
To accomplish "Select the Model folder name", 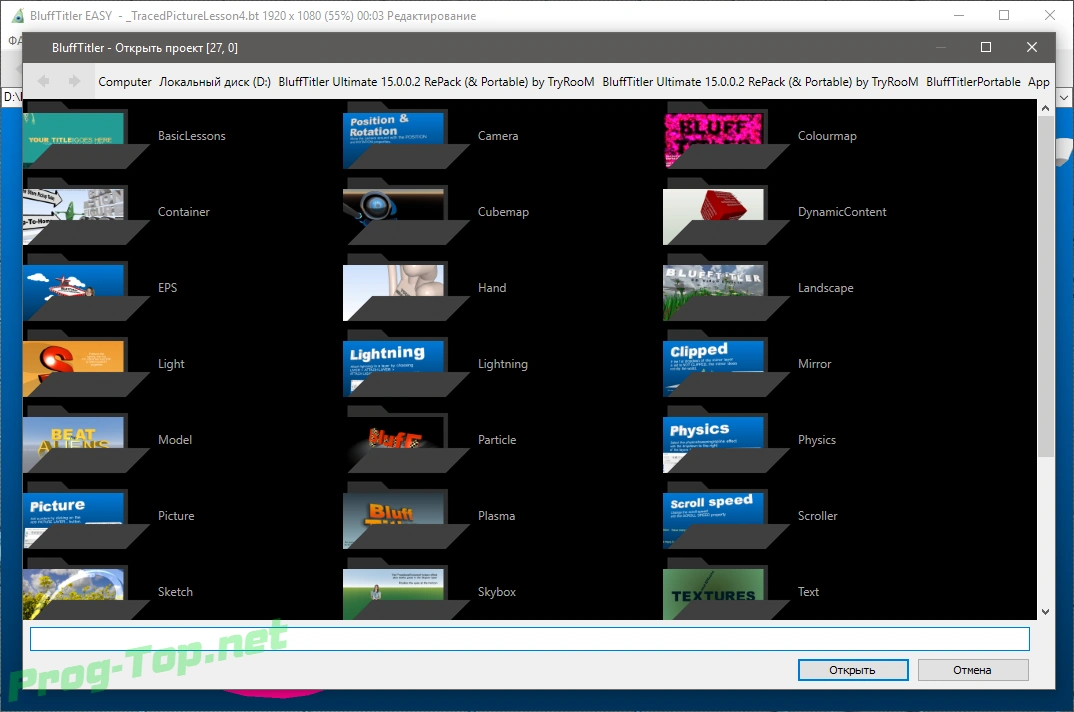I will click(175, 440).
